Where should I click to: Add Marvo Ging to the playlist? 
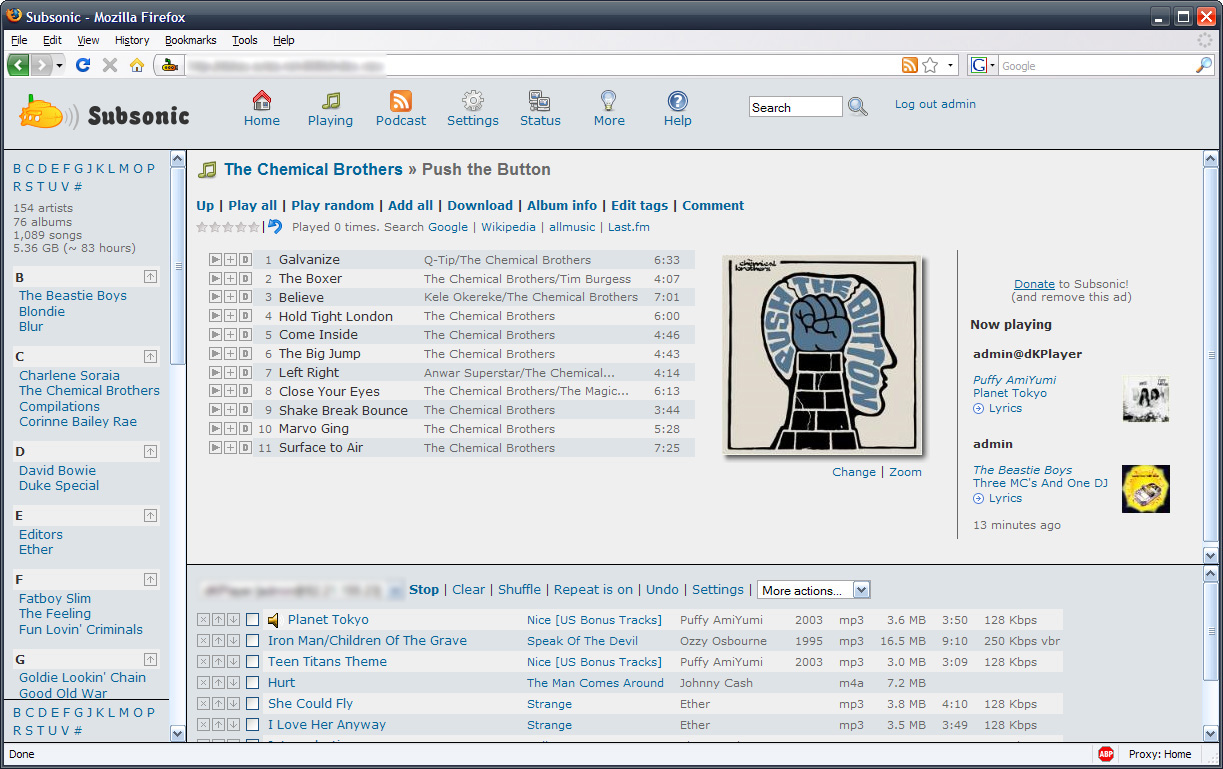[230, 429]
